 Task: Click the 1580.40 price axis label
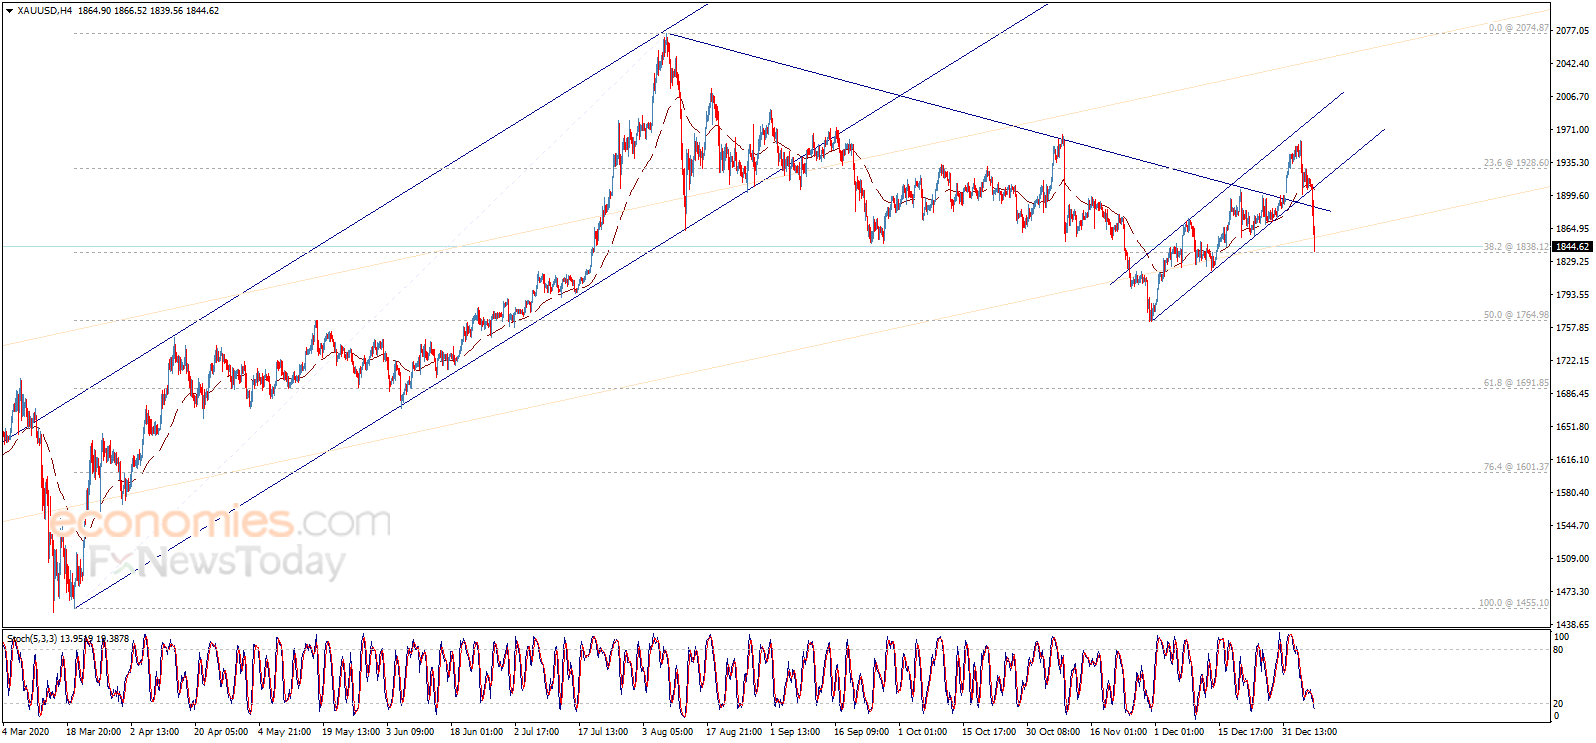(x=1572, y=493)
